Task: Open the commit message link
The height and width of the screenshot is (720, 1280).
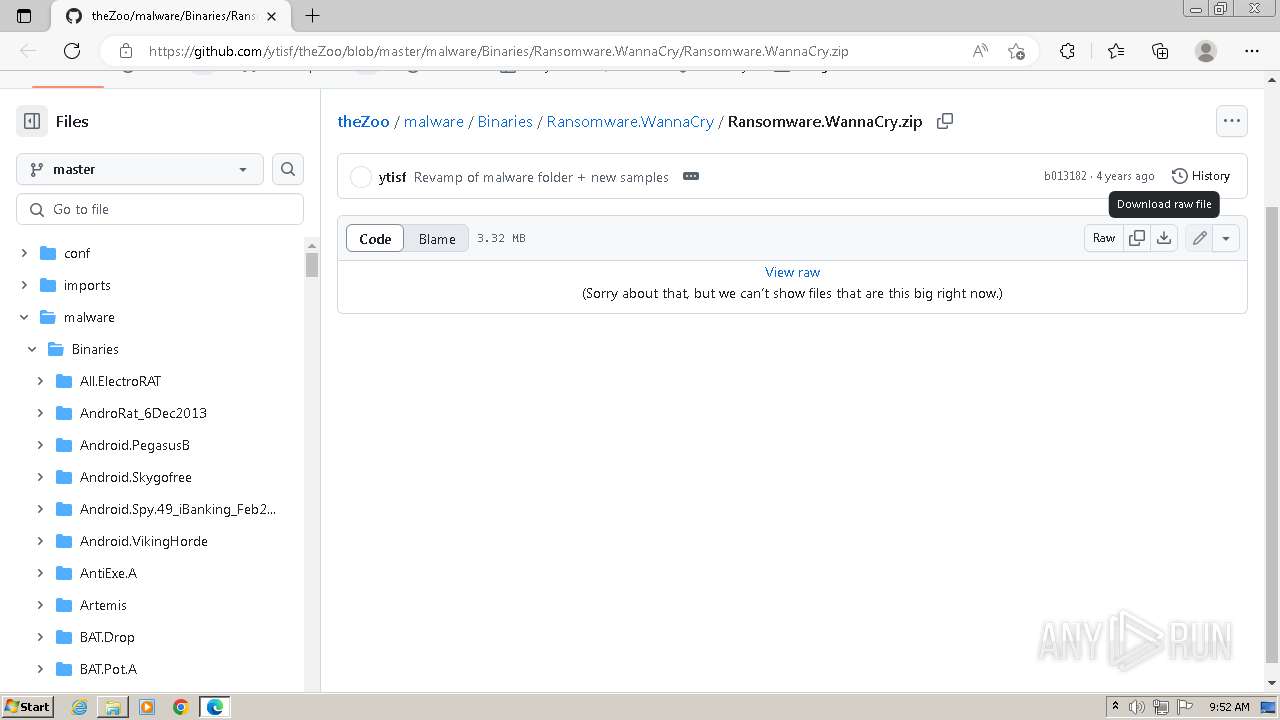Action: pos(541,177)
